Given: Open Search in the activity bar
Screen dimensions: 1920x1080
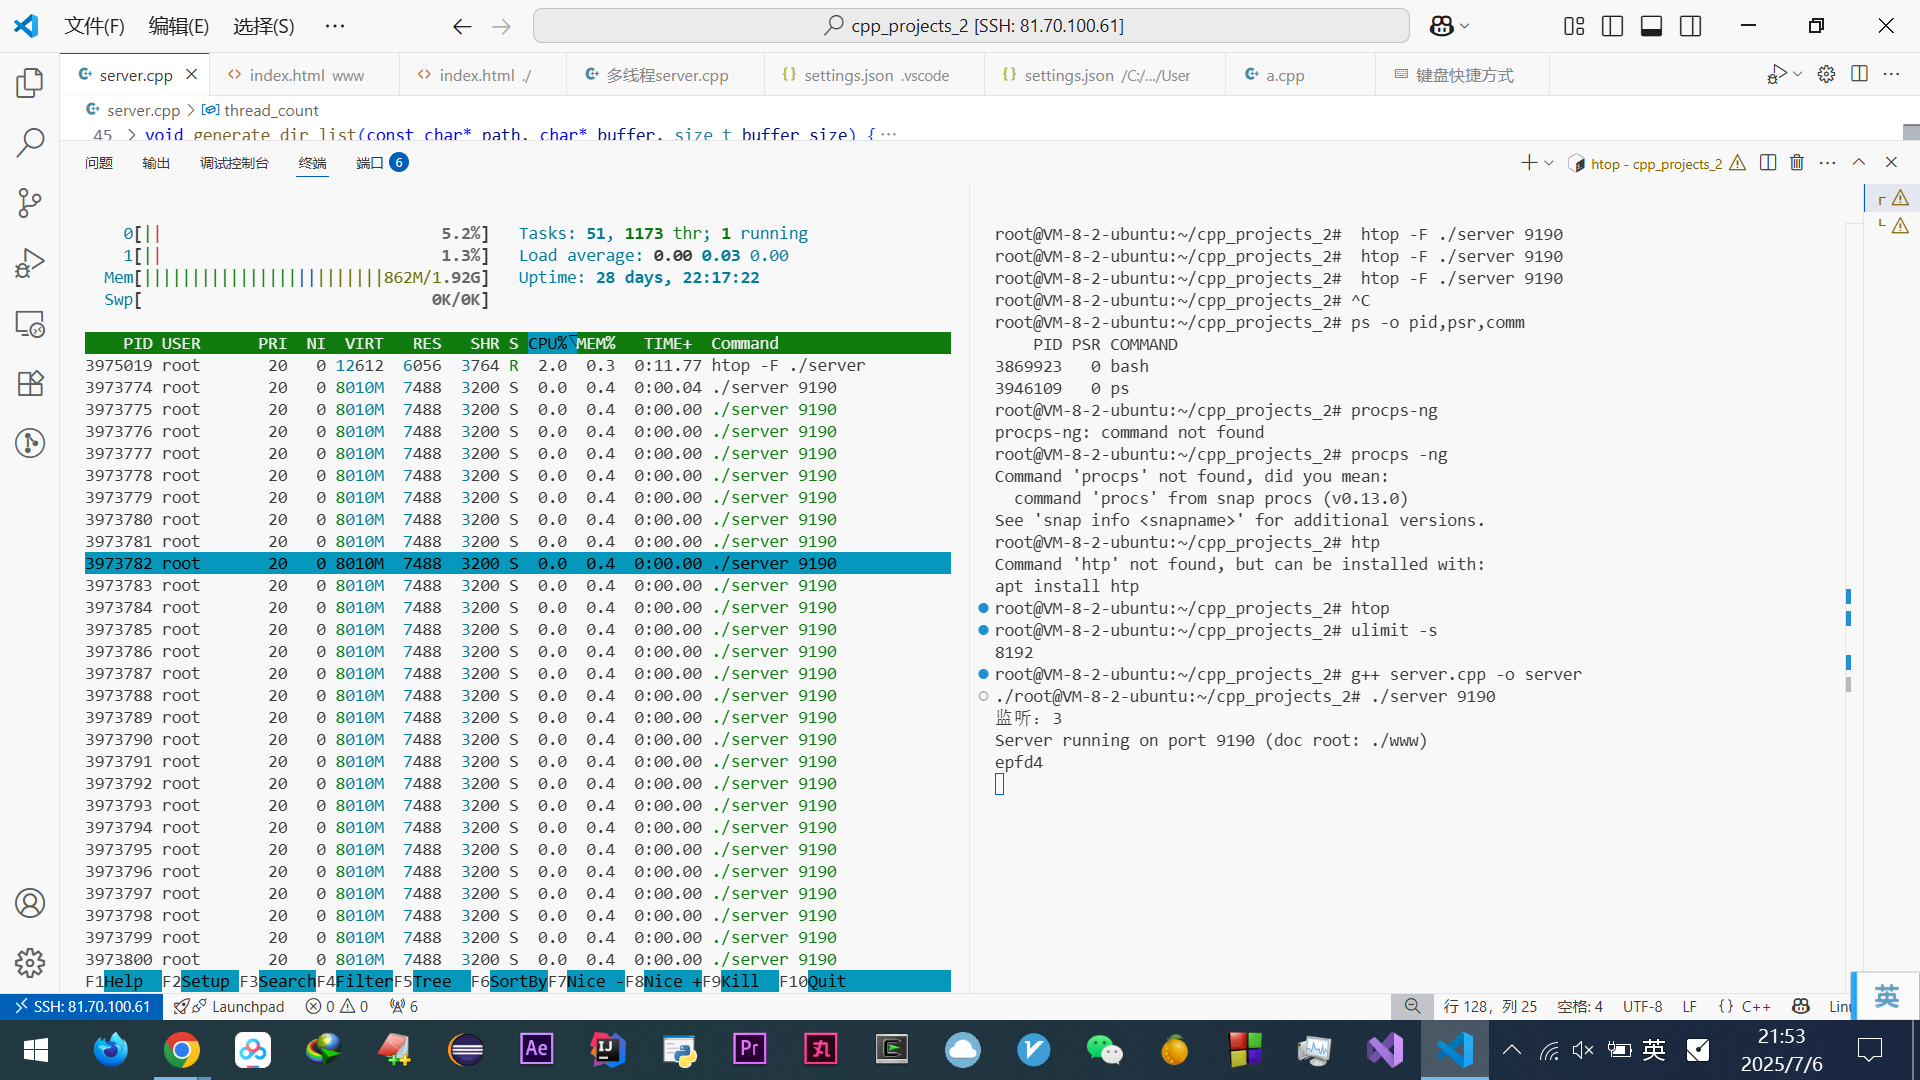Looking at the screenshot, I should pyautogui.click(x=30, y=143).
